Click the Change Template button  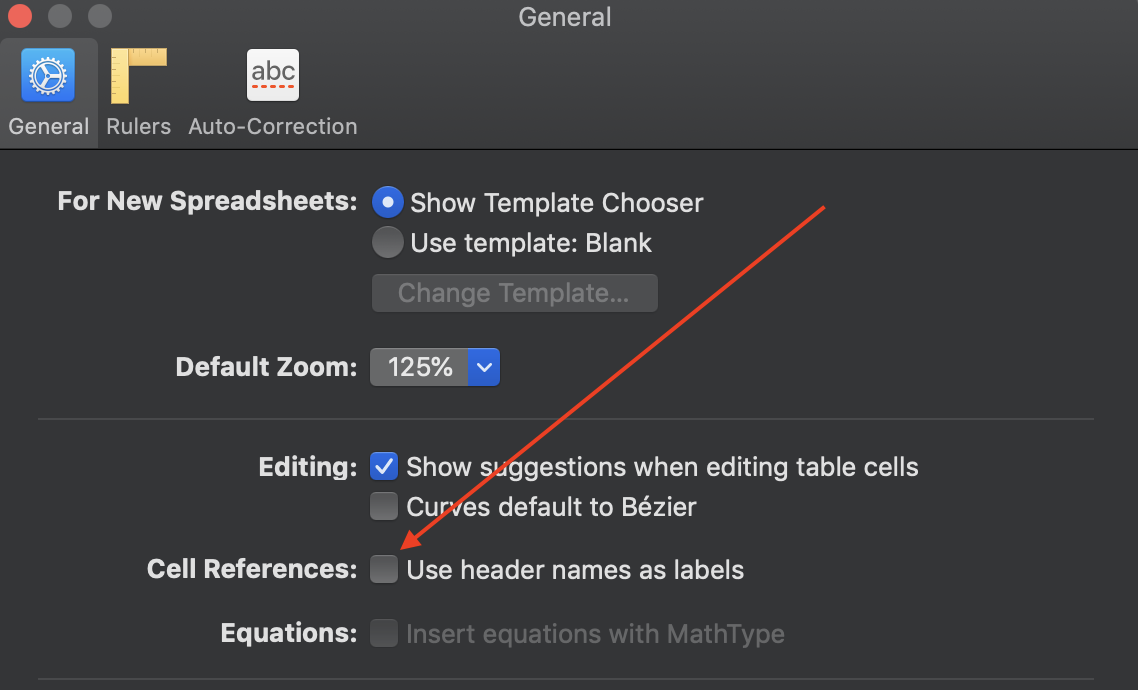tap(514, 294)
